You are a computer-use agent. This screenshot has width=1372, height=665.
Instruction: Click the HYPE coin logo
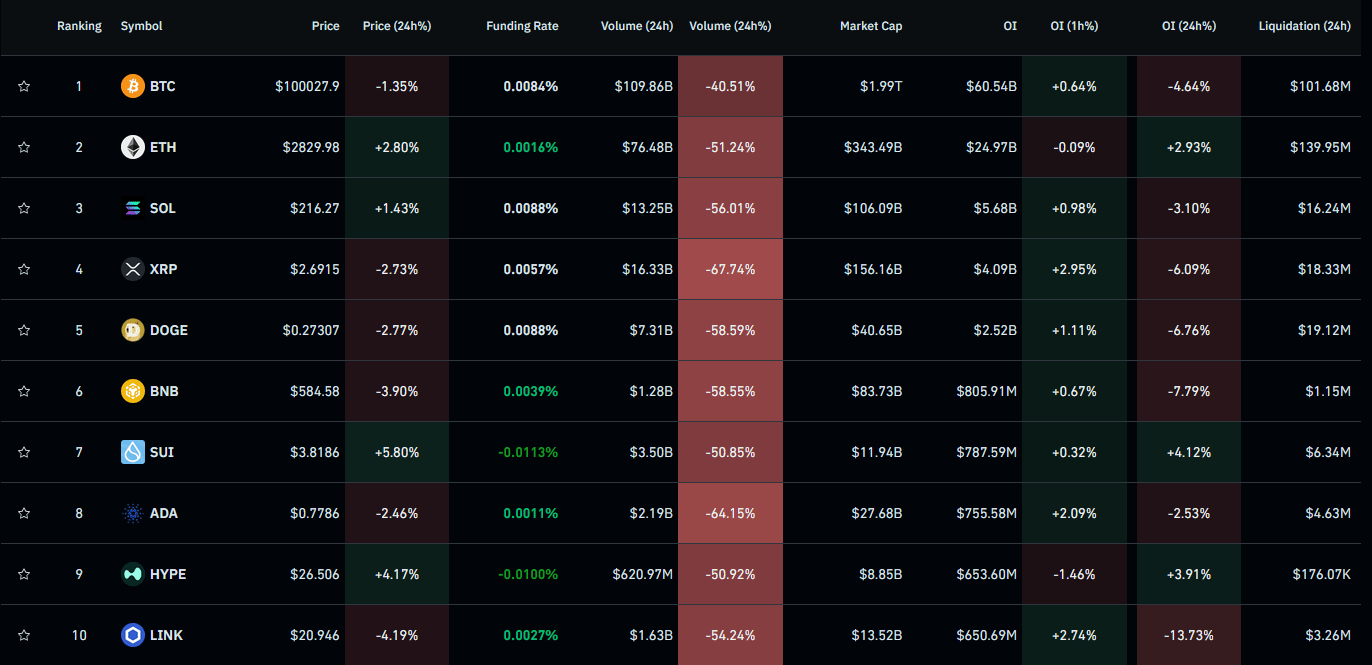[x=133, y=575]
